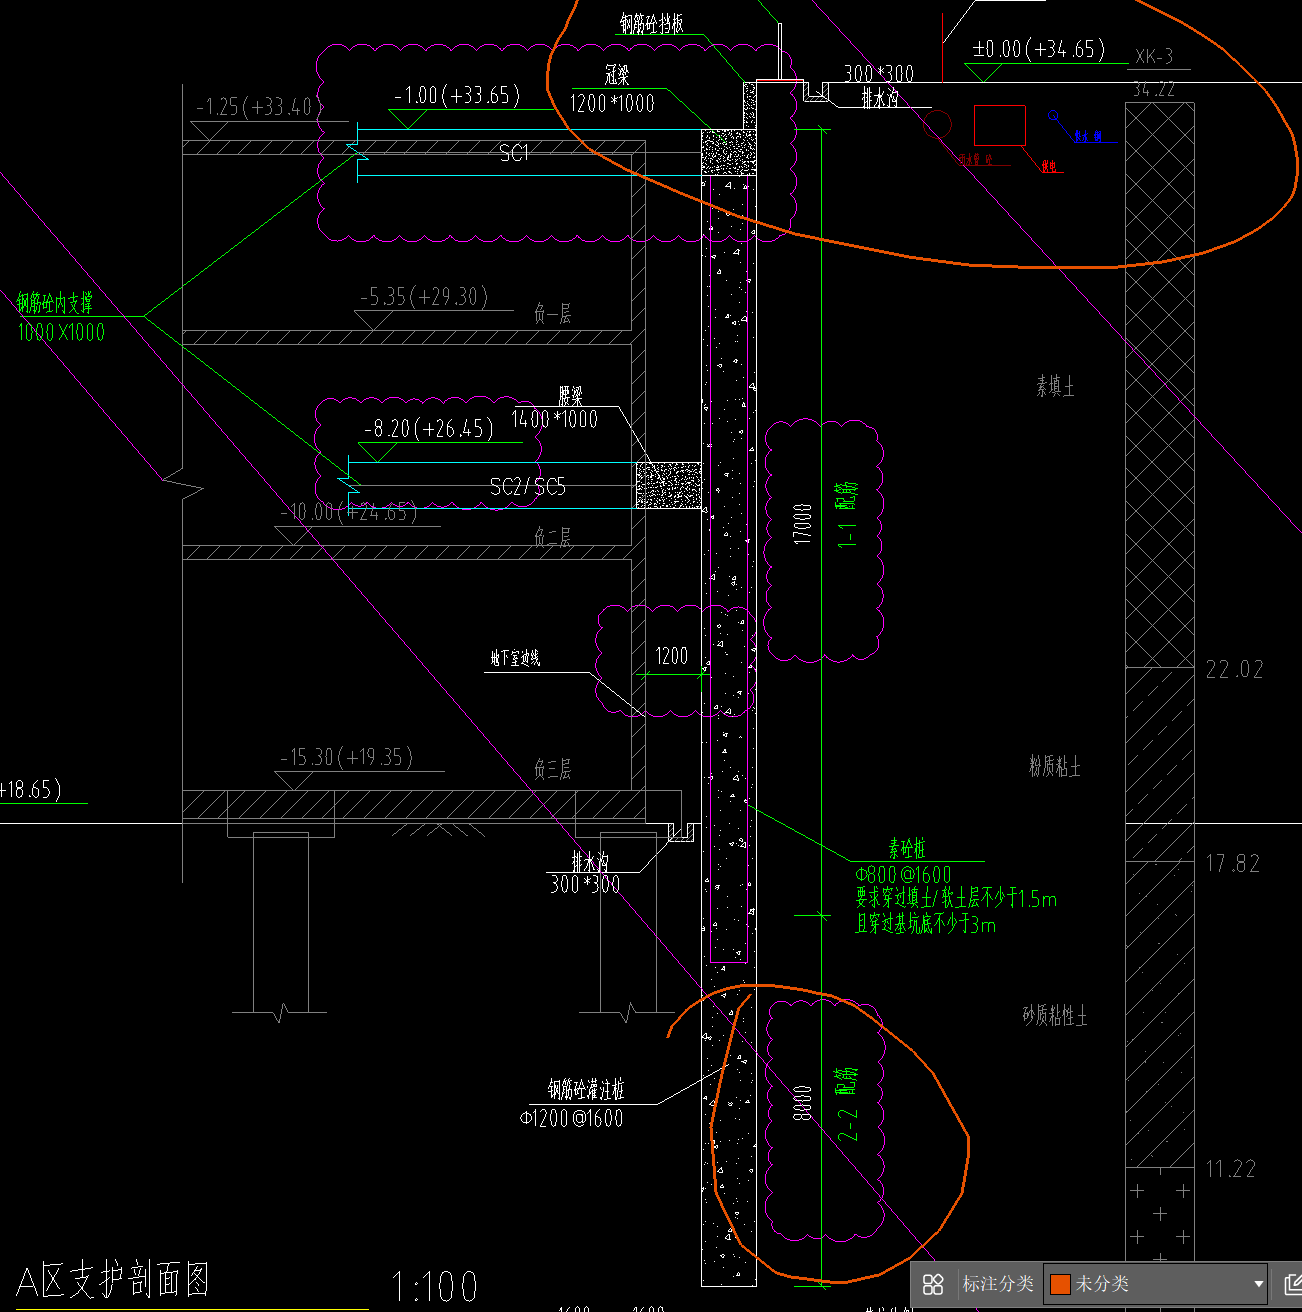1302x1312 pixels.
Task: Select the 钢筋砼挡板 label
Action: [651, 24]
